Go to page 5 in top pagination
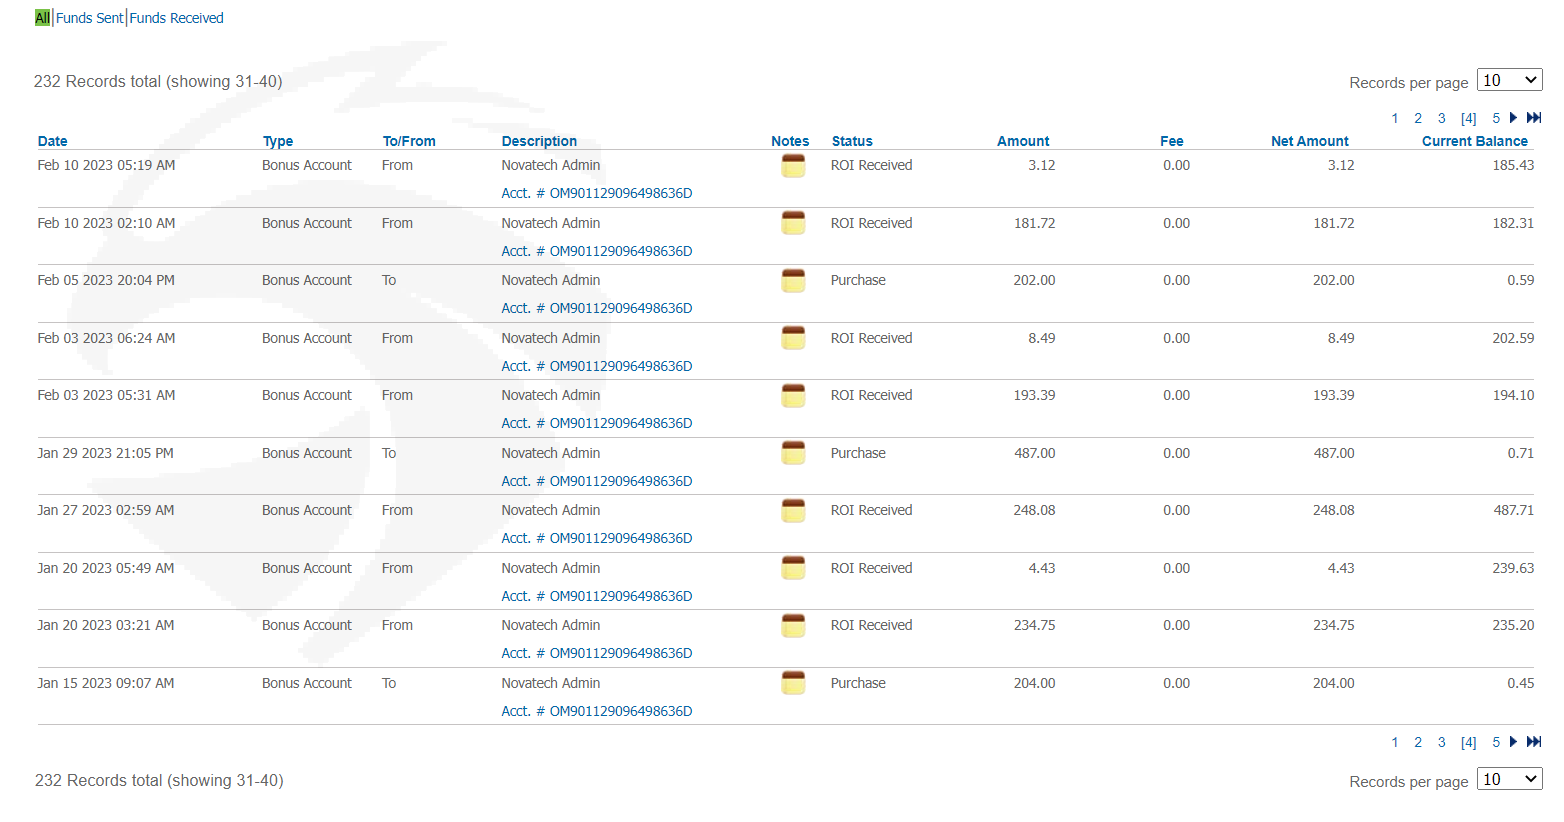 tap(1496, 118)
